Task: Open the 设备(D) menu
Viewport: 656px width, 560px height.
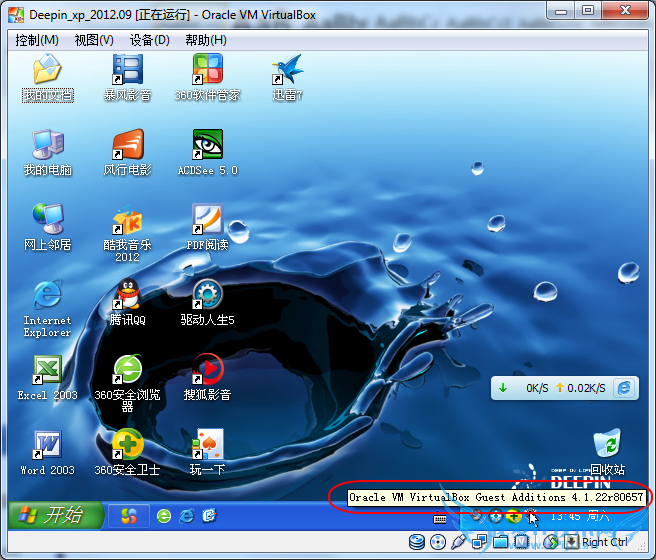Action: coord(149,40)
